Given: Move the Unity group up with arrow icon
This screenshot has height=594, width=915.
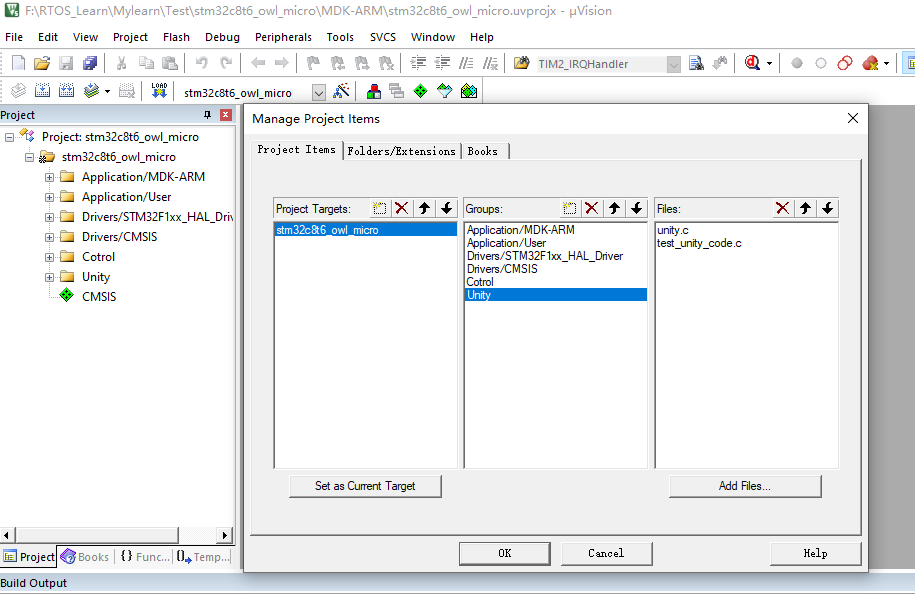Looking at the screenshot, I should pyautogui.click(x=611, y=208).
